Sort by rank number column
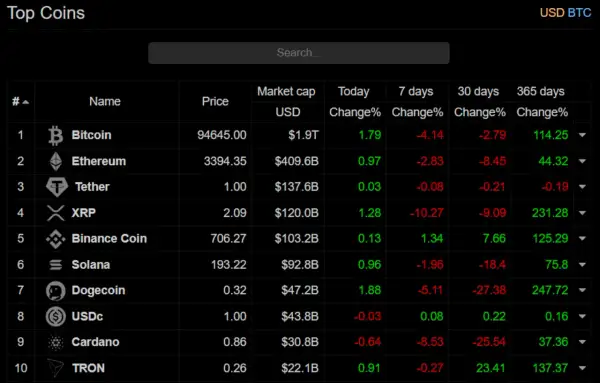 pyautogui.click(x=20, y=101)
